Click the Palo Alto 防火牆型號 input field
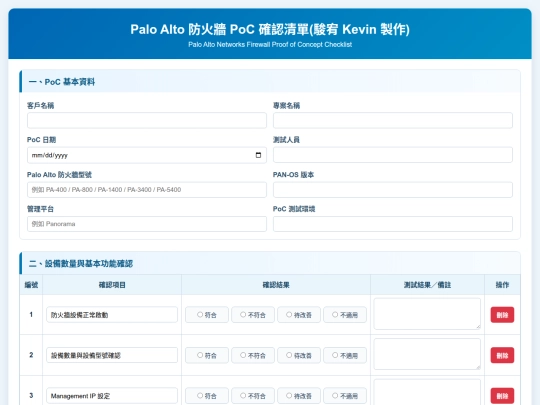 (147, 190)
